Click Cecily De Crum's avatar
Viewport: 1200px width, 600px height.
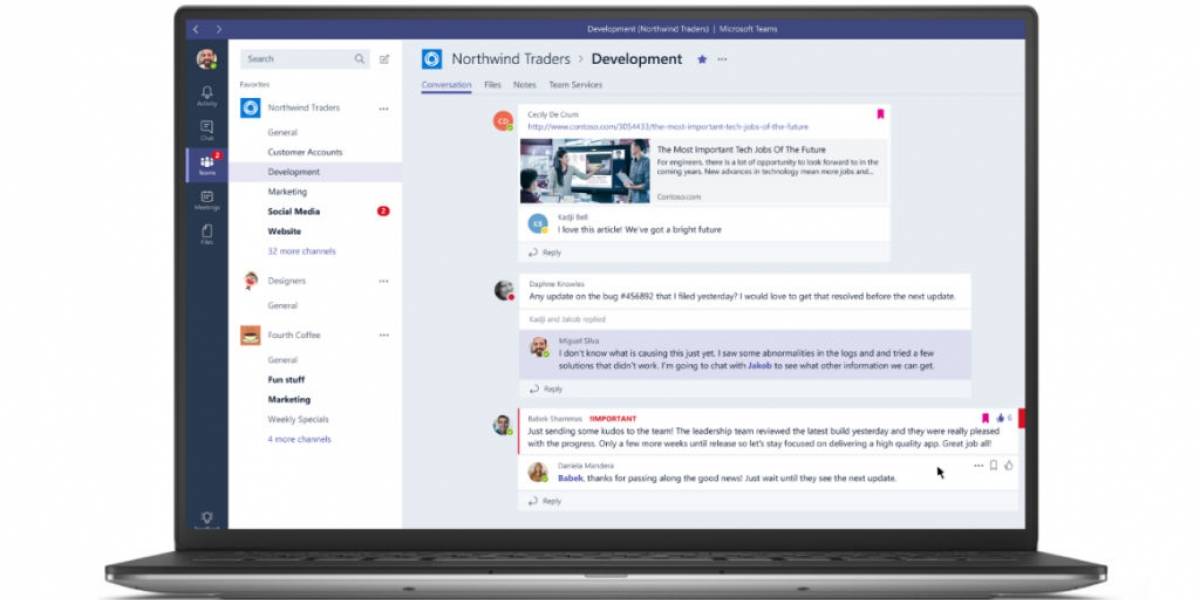pos(504,122)
